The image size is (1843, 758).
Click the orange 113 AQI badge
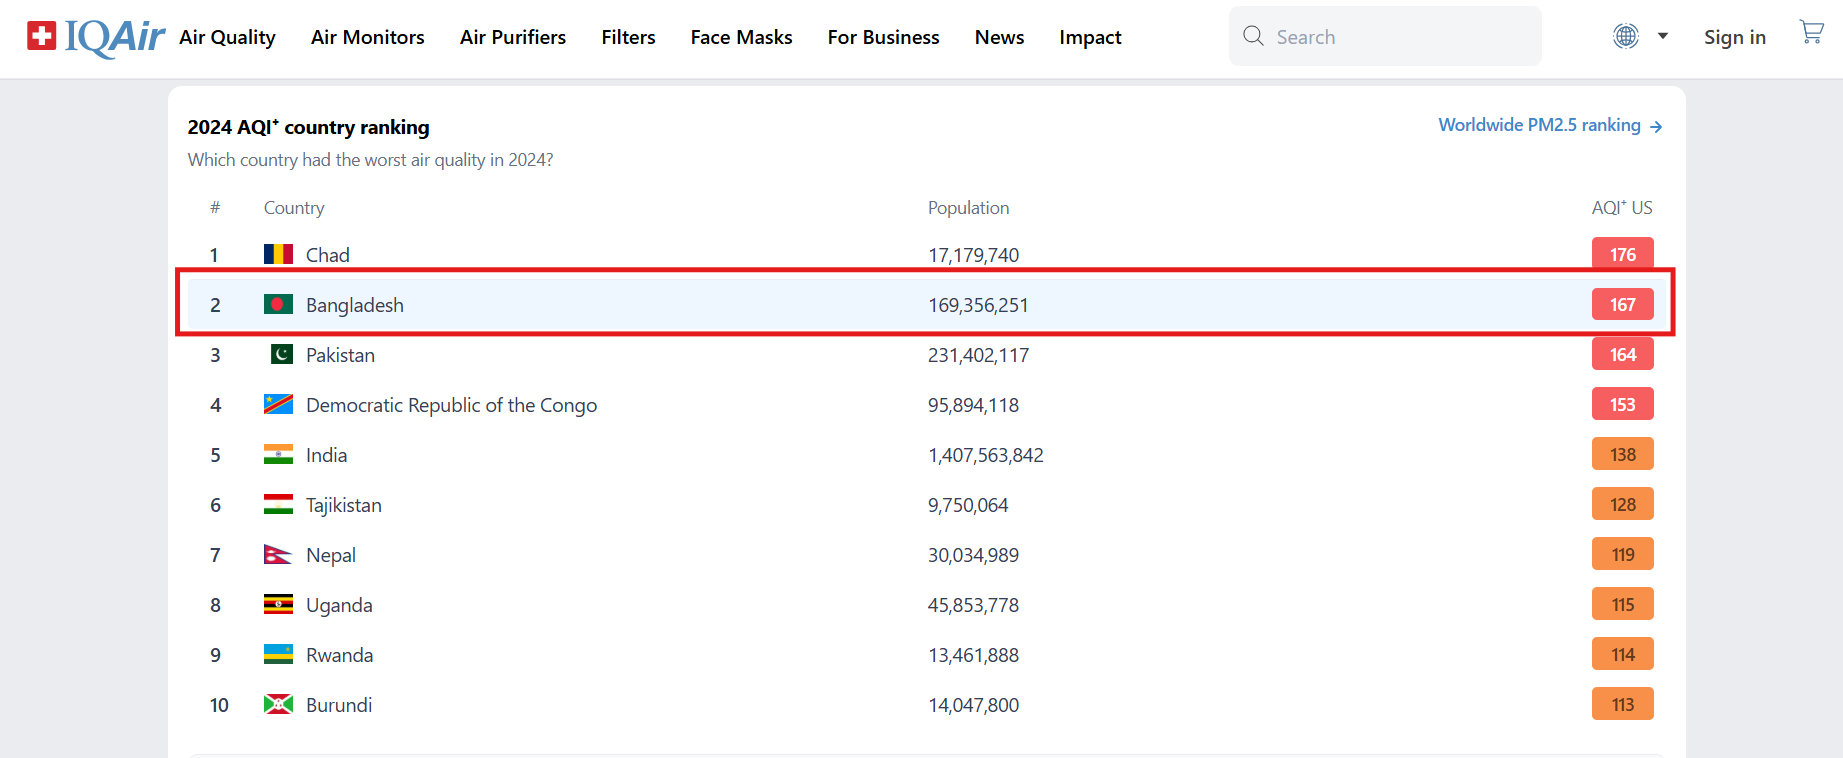tap(1622, 704)
